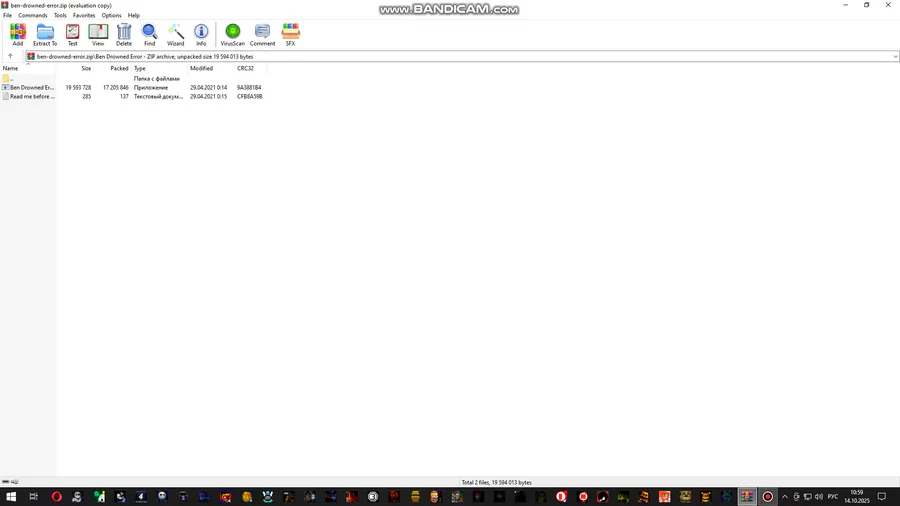Viewport: 900px width, 506px height.
Task: Launch the Wizard tool
Action: [175, 34]
